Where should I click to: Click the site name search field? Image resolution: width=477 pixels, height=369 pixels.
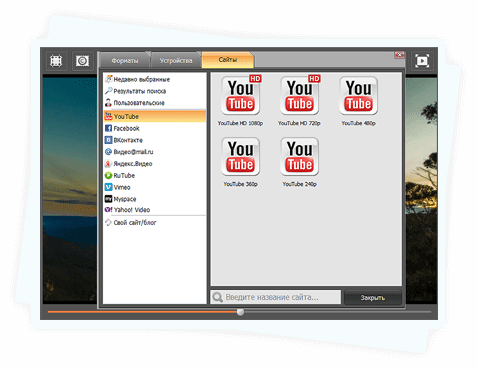click(276, 297)
